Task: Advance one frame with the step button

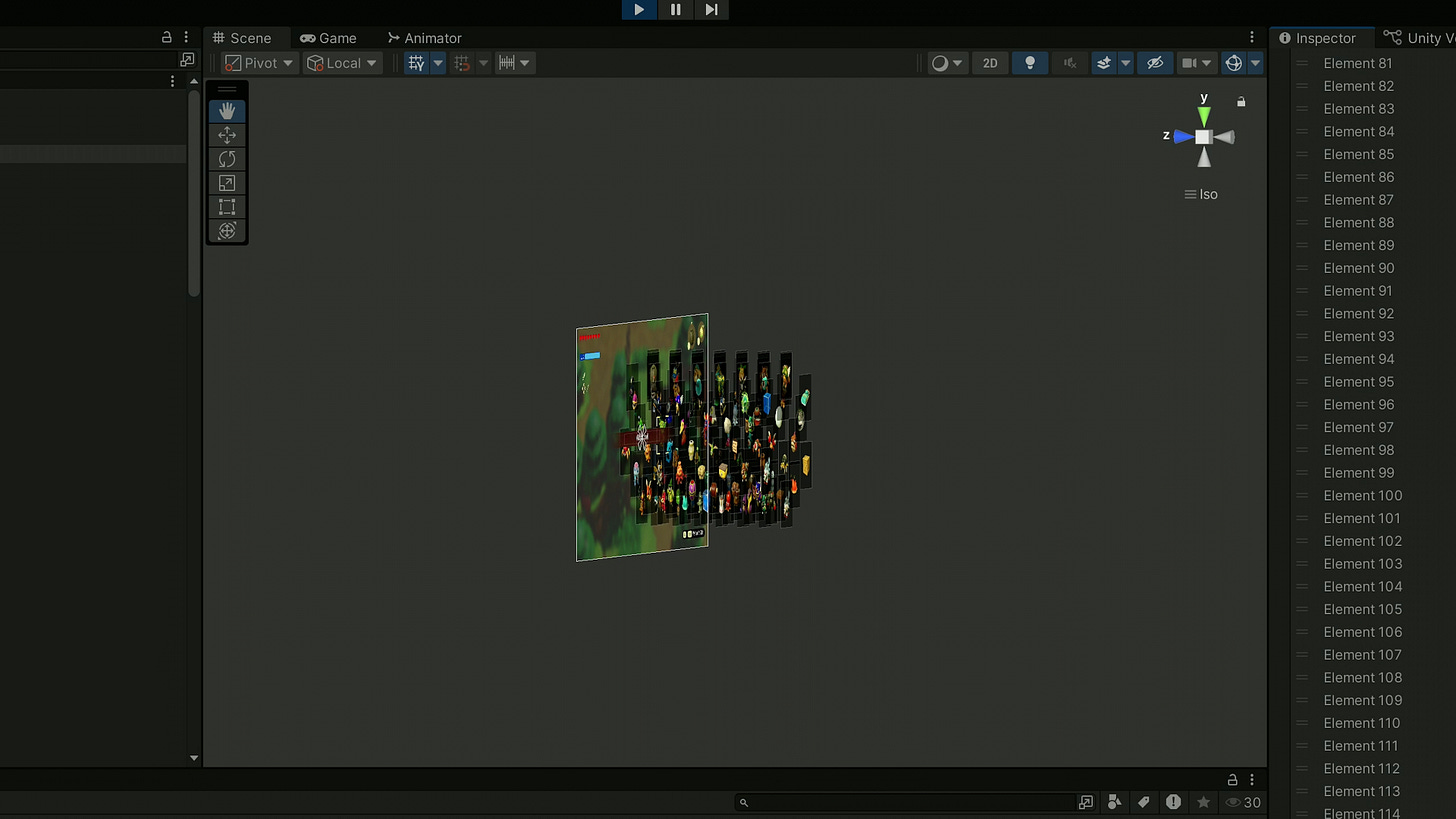Action: (x=711, y=10)
